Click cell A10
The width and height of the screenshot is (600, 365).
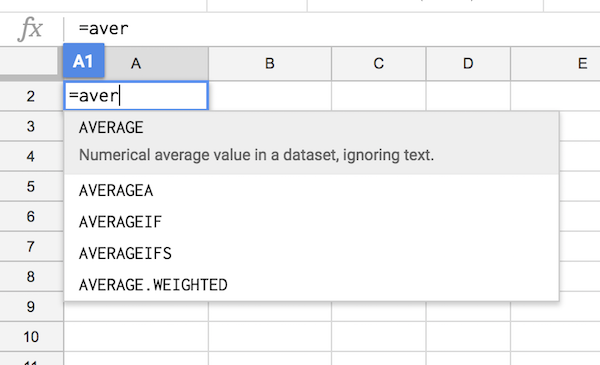pyautogui.click(x=136, y=337)
